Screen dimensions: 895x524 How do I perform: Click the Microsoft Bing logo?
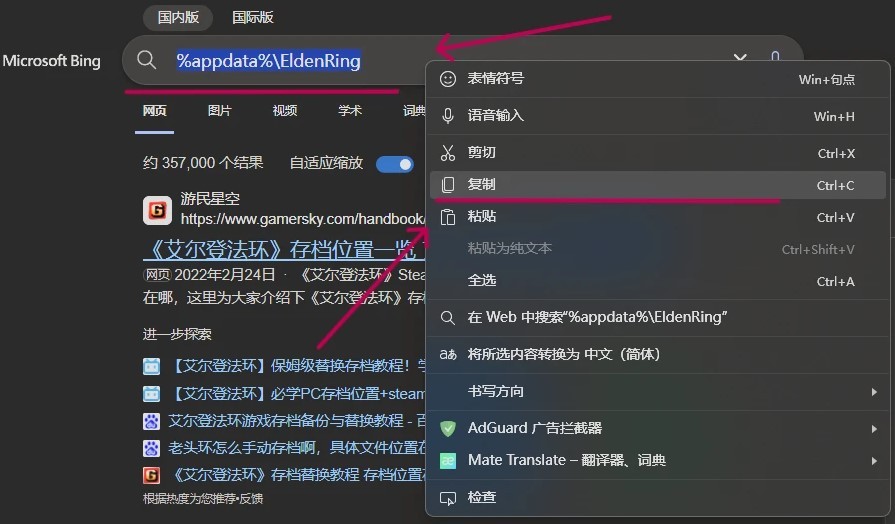coord(51,61)
